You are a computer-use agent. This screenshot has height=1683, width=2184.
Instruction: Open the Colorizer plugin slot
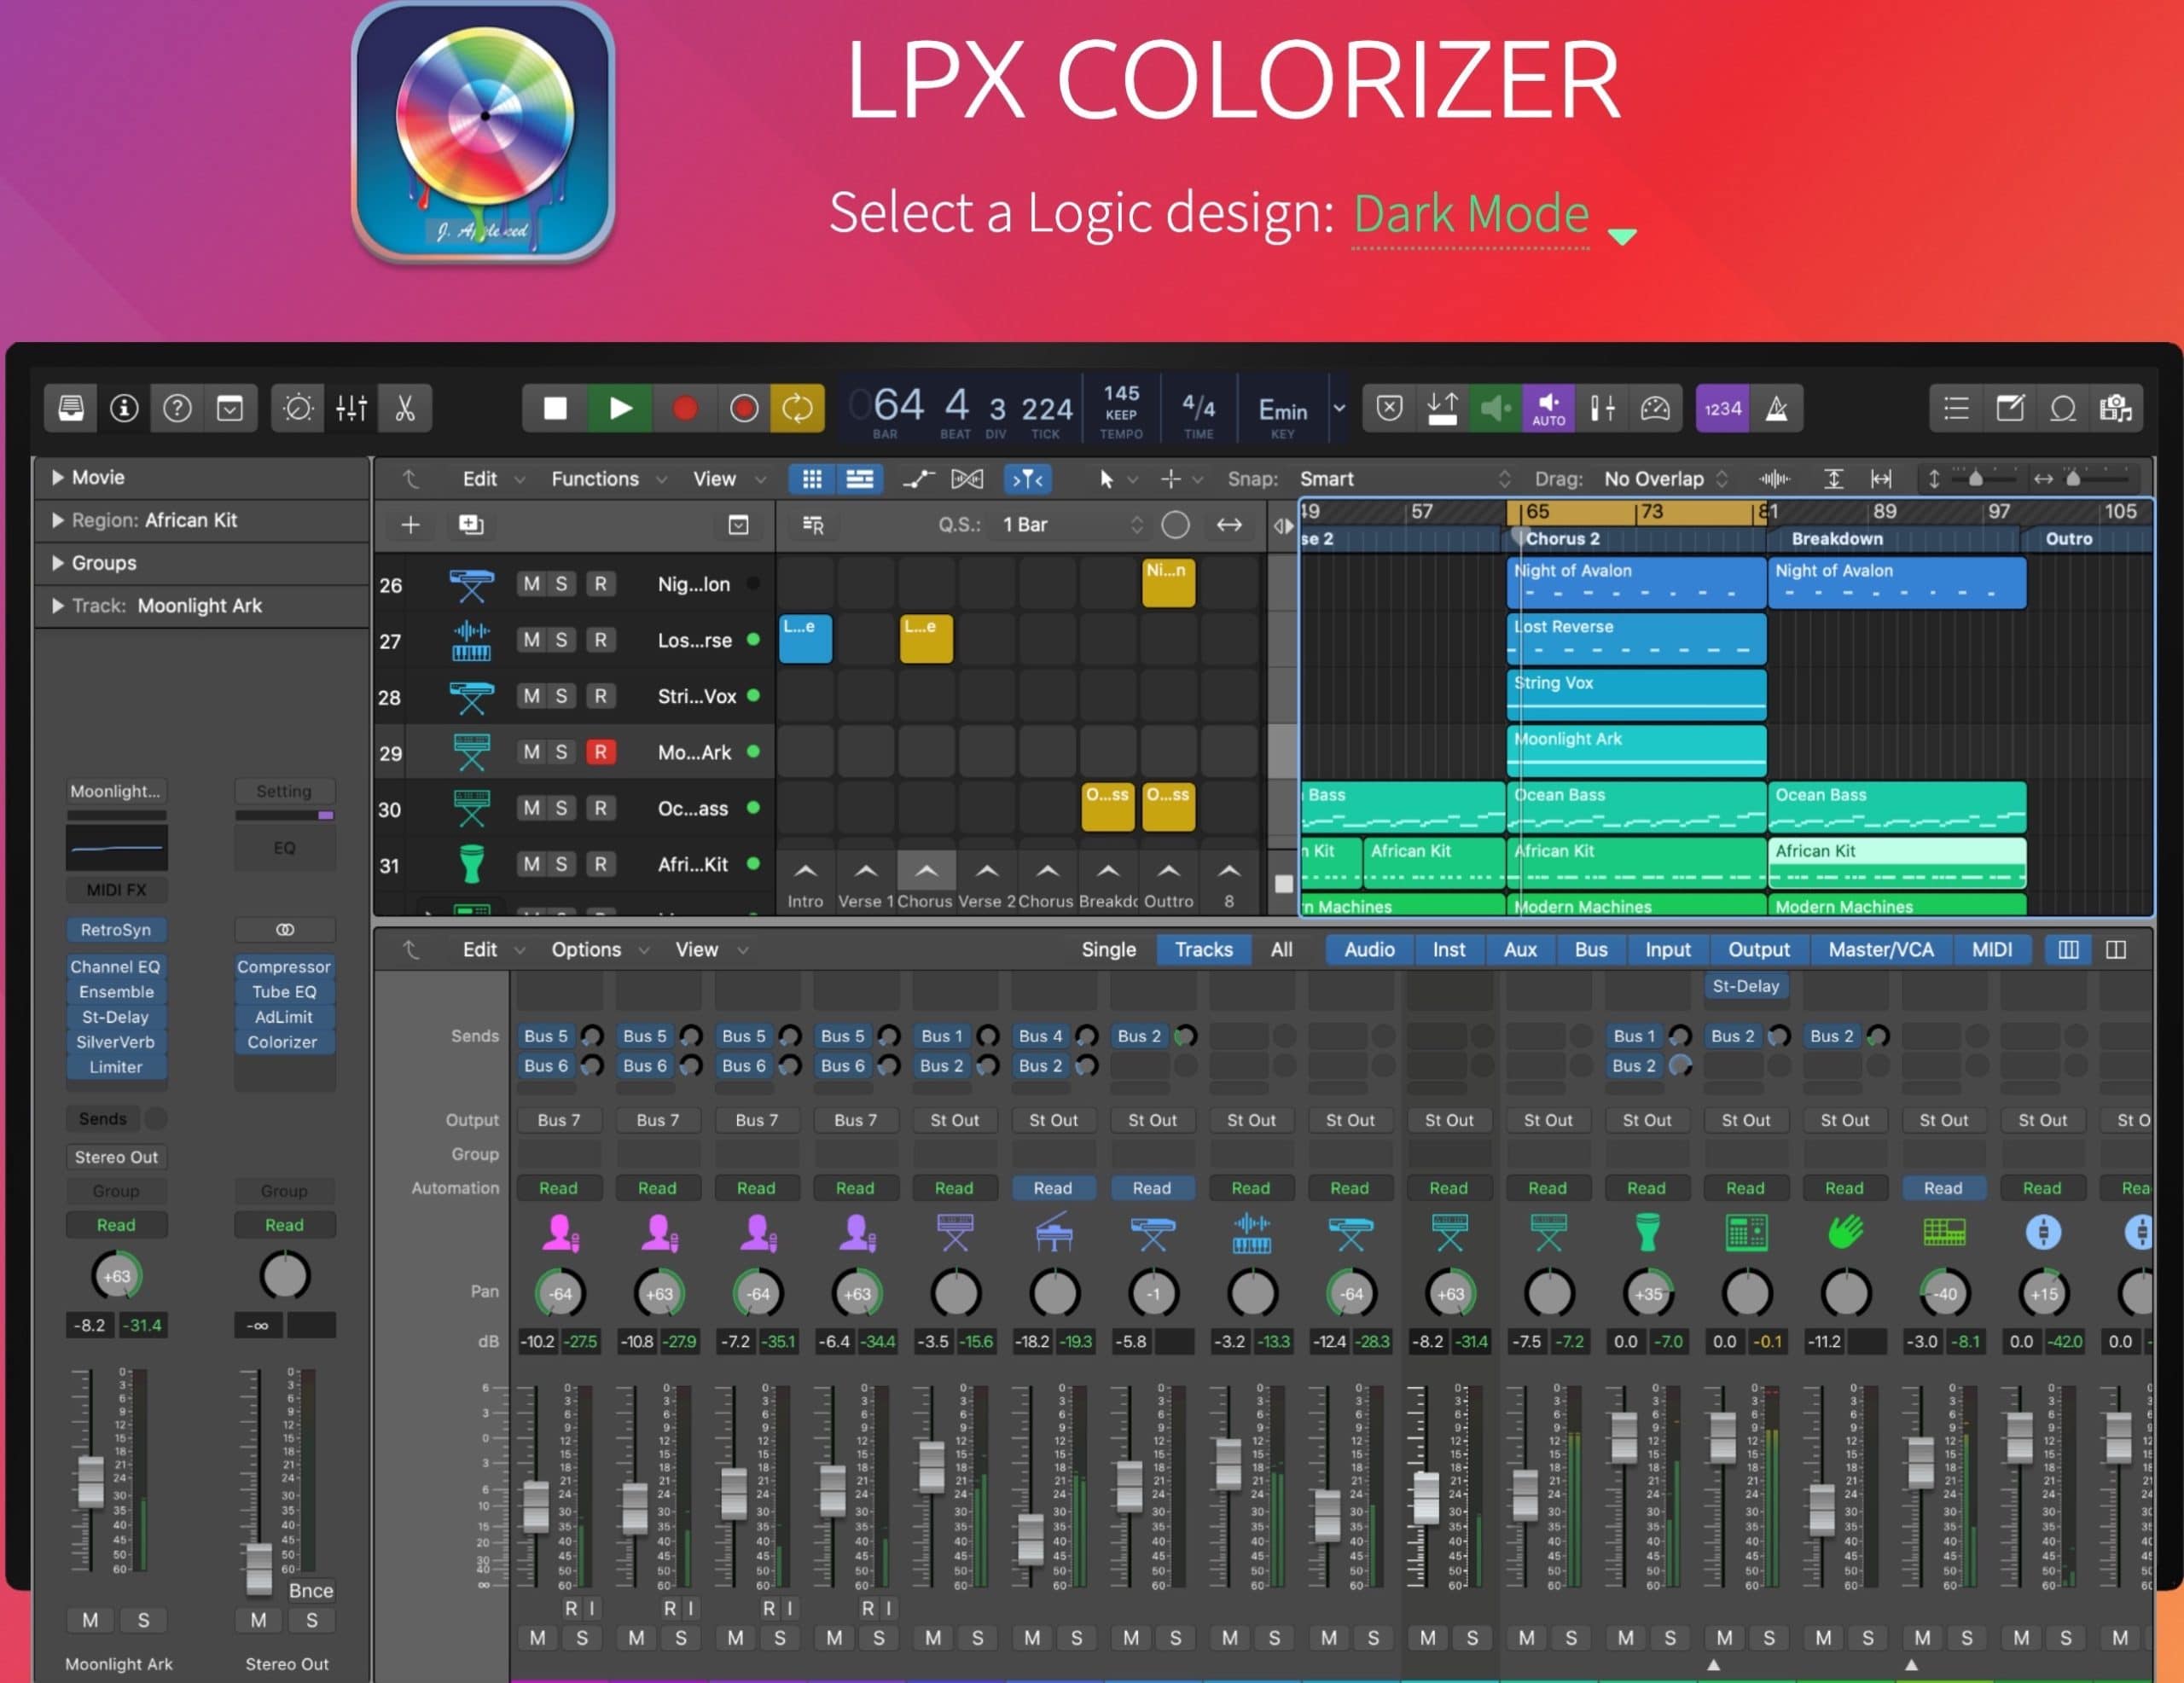pos(283,1042)
